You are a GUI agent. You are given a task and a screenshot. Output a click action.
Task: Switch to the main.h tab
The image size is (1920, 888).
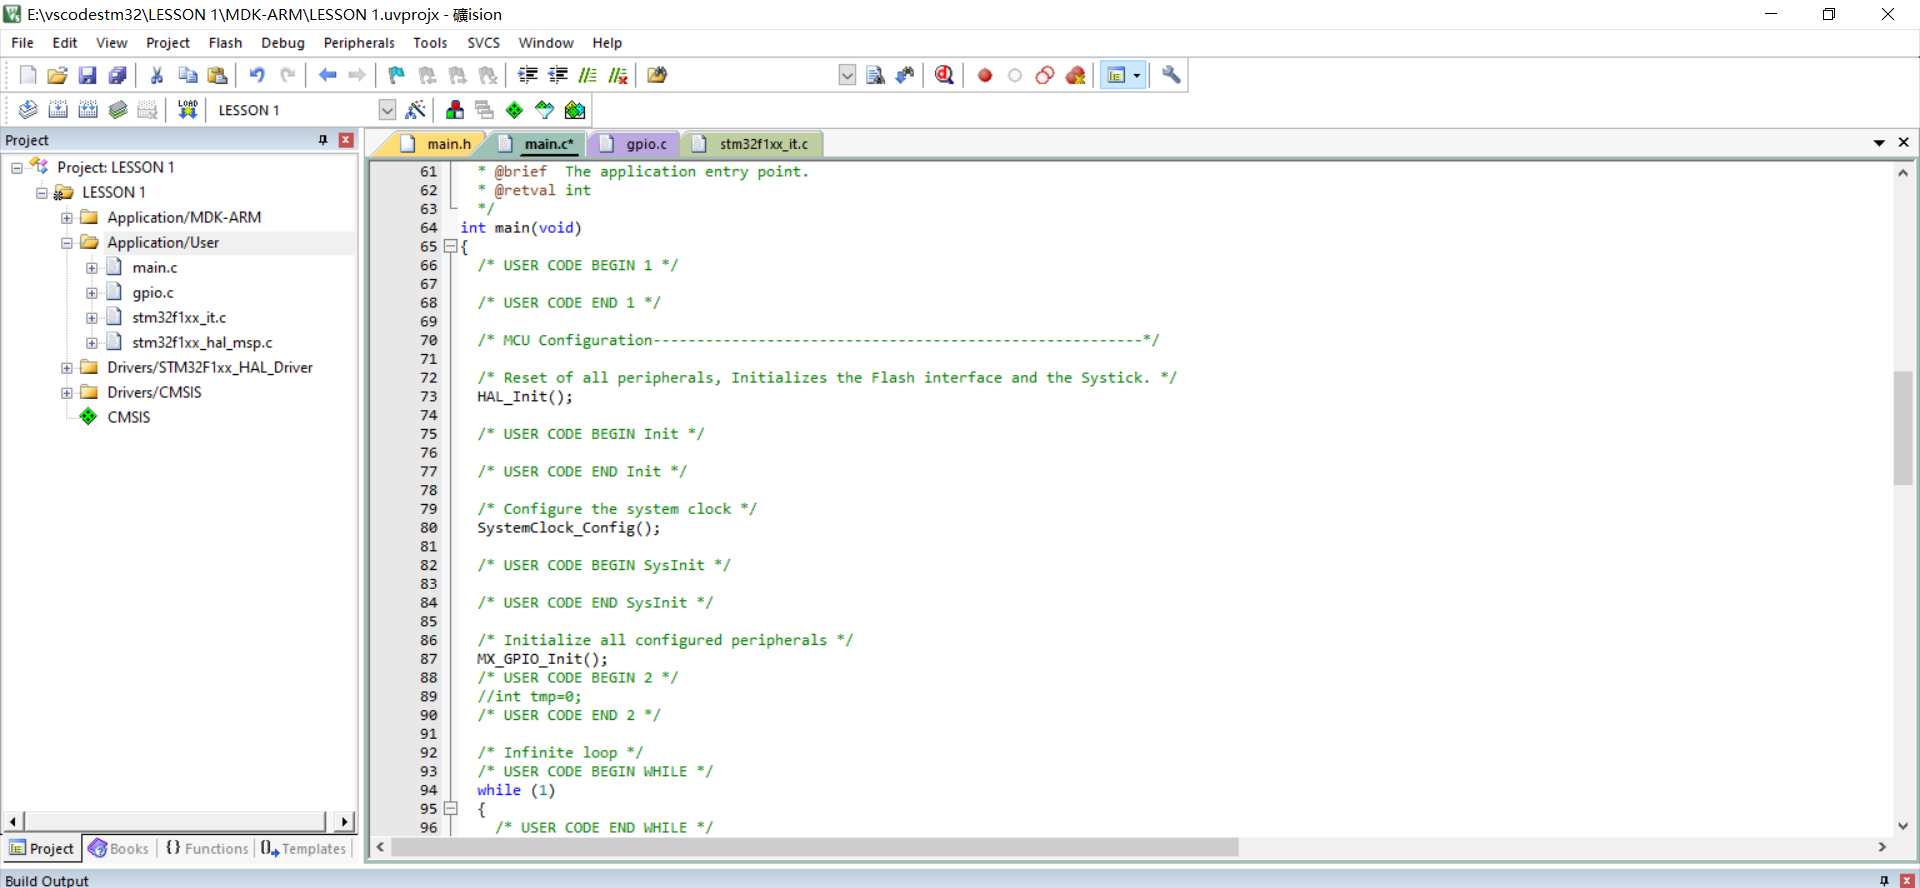(436, 144)
